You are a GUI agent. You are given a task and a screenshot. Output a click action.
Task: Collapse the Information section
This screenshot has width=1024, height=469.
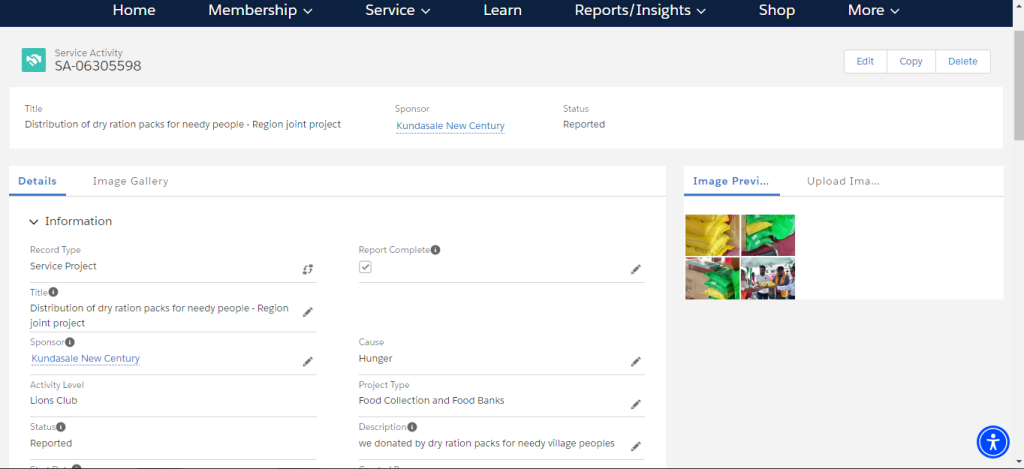click(x=34, y=221)
